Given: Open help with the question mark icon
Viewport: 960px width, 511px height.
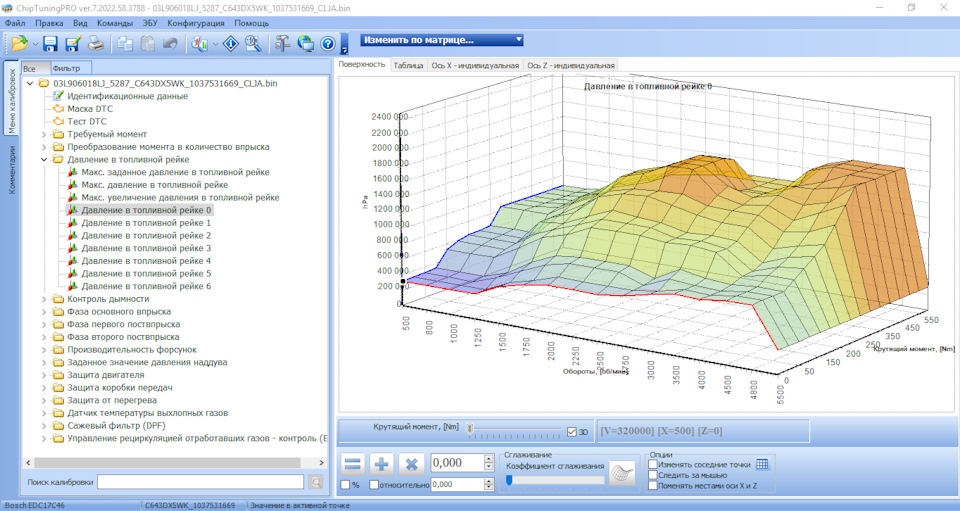Looking at the screenshot, I should tap(328, 43).
